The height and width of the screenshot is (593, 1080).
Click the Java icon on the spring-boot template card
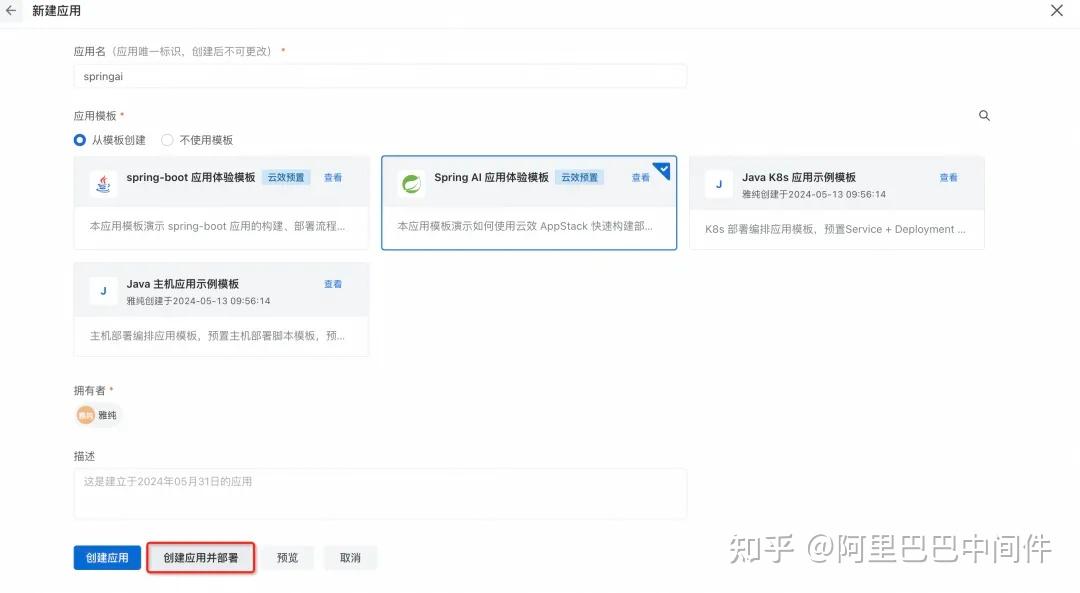coord(103,184)
